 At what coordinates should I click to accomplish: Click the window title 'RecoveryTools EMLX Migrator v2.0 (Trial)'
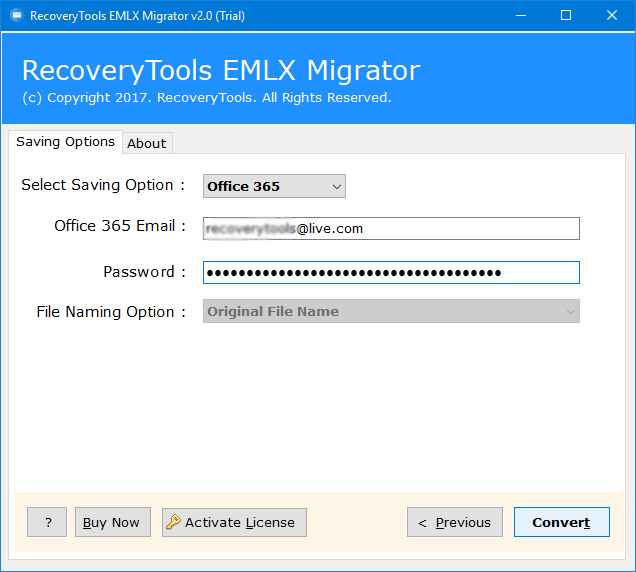[x=138, y=16]
